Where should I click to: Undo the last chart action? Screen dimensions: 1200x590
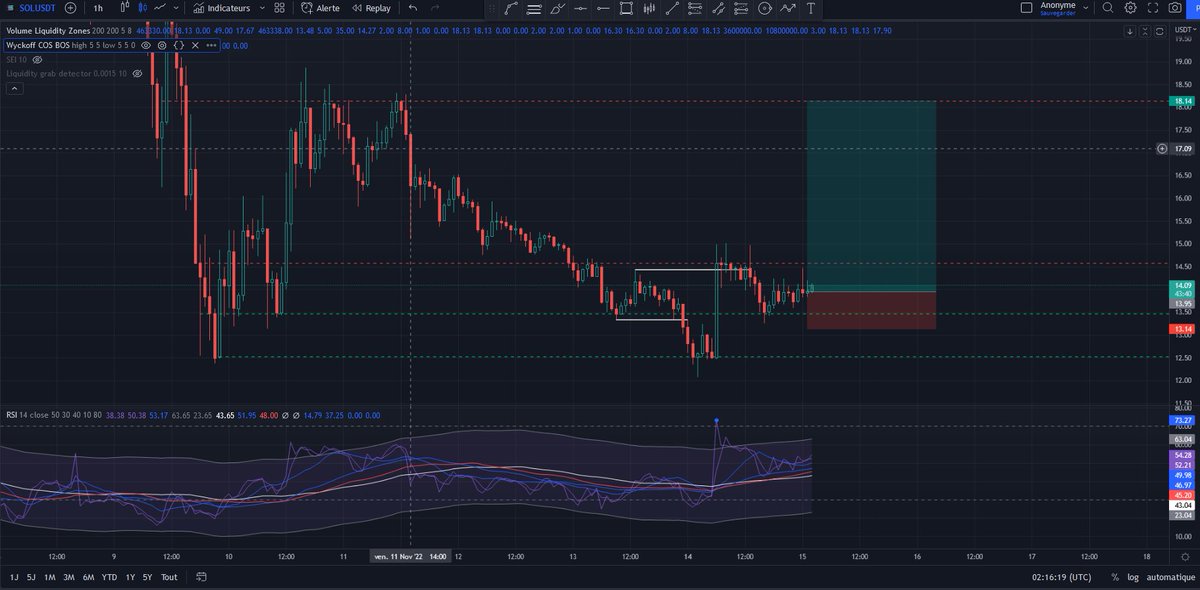click(412, 8)
